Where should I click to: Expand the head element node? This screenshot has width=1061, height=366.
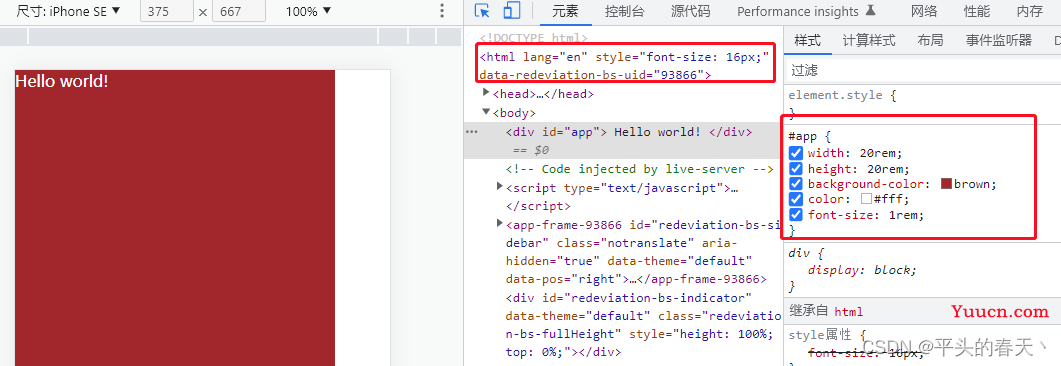[x=486, y=93]
